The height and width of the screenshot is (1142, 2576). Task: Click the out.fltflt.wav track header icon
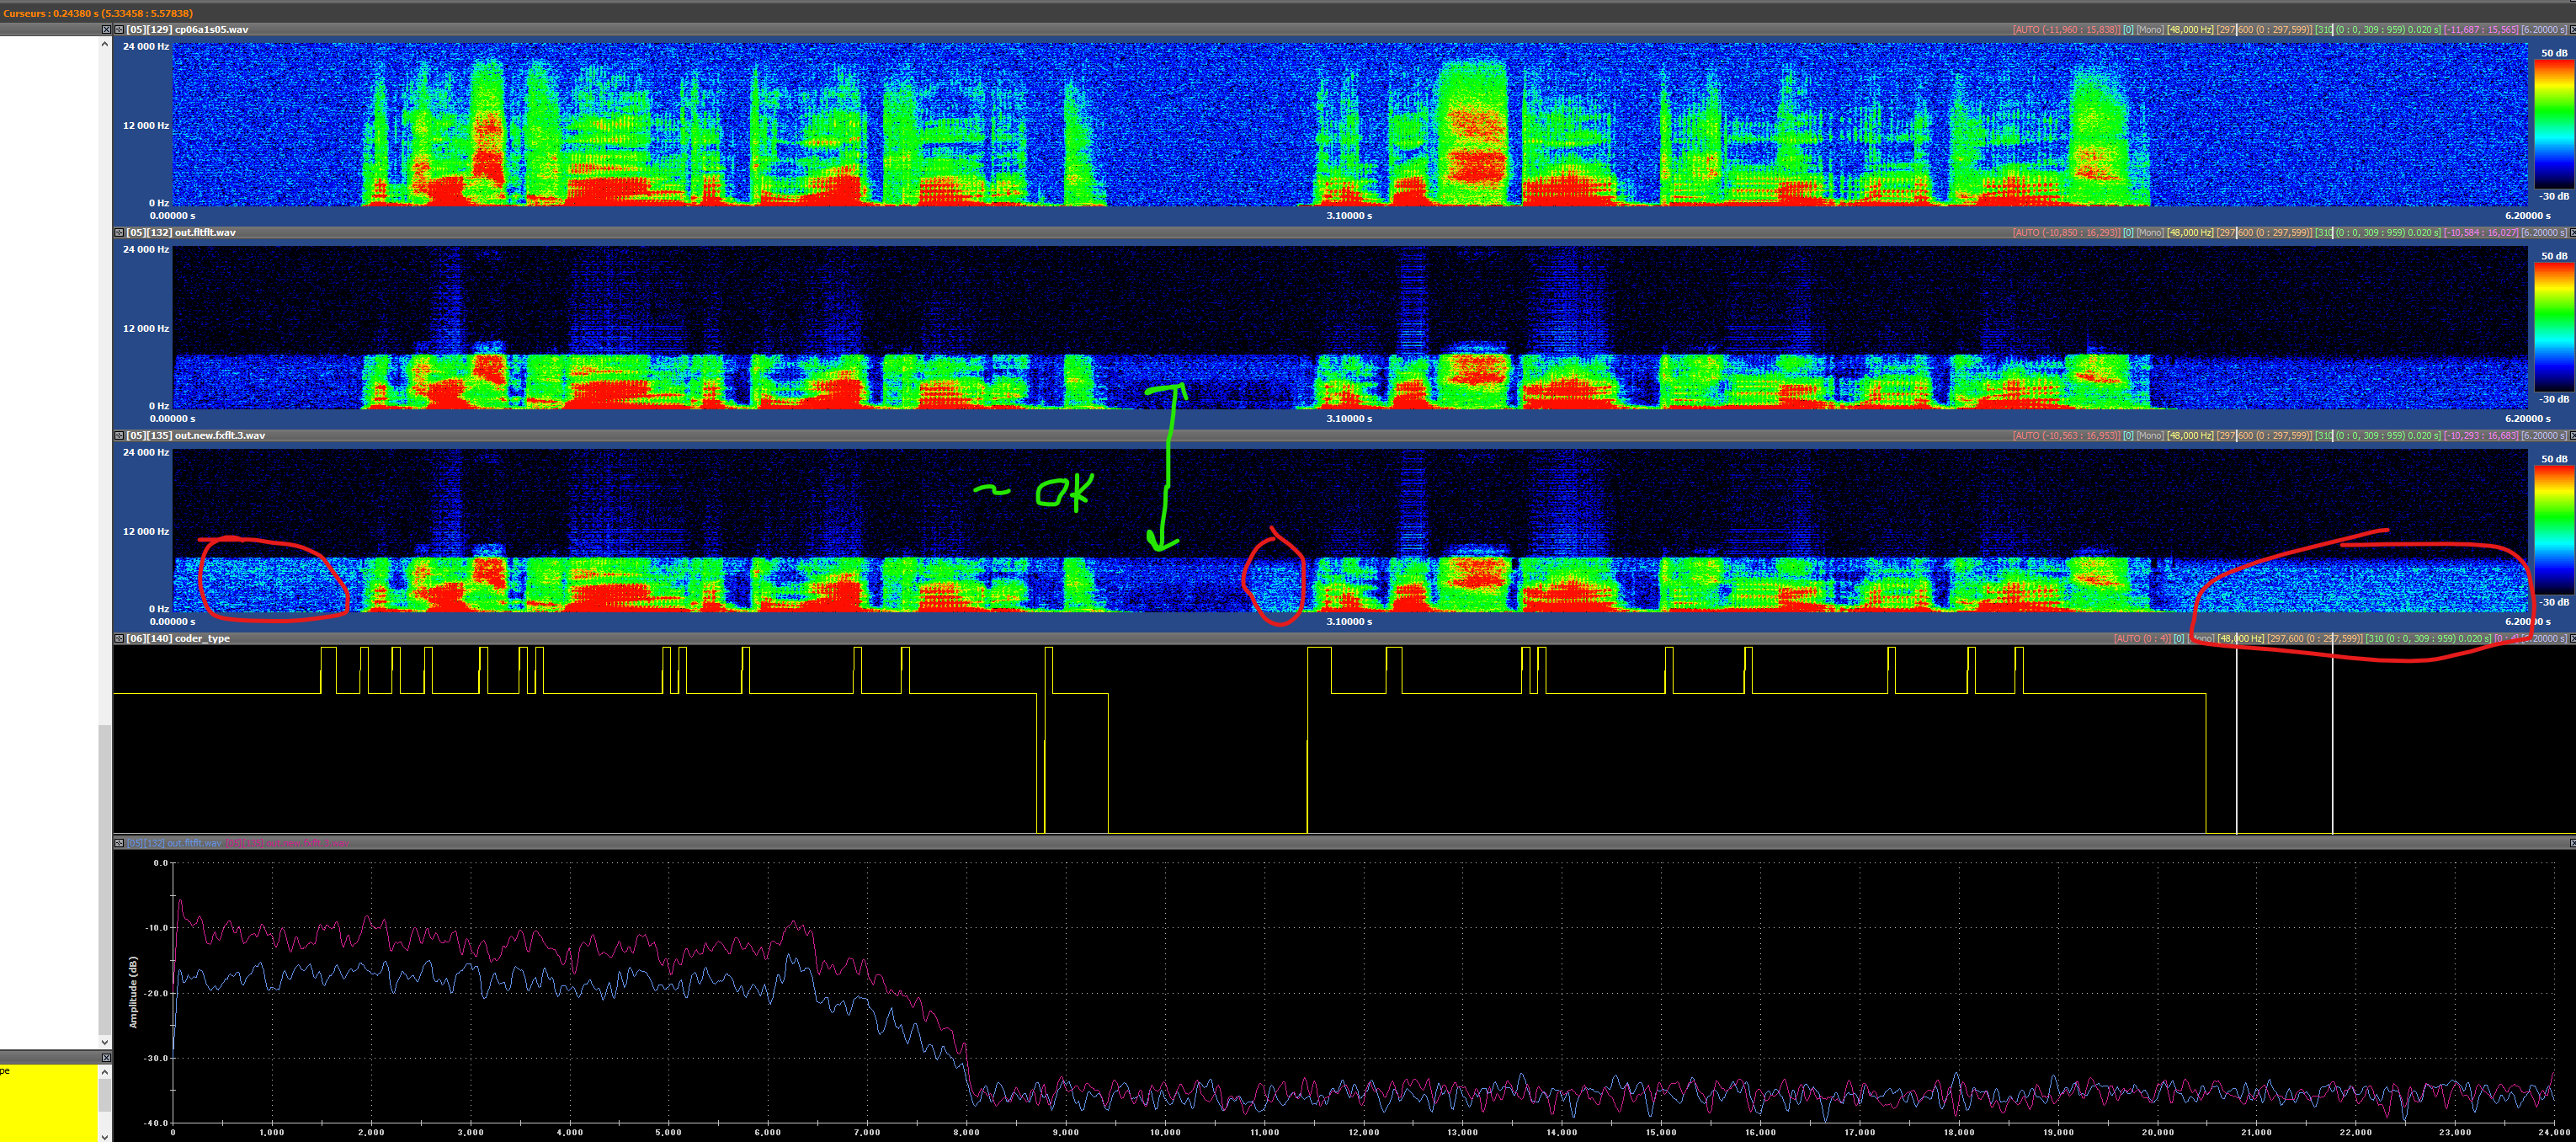pos(119,233)
